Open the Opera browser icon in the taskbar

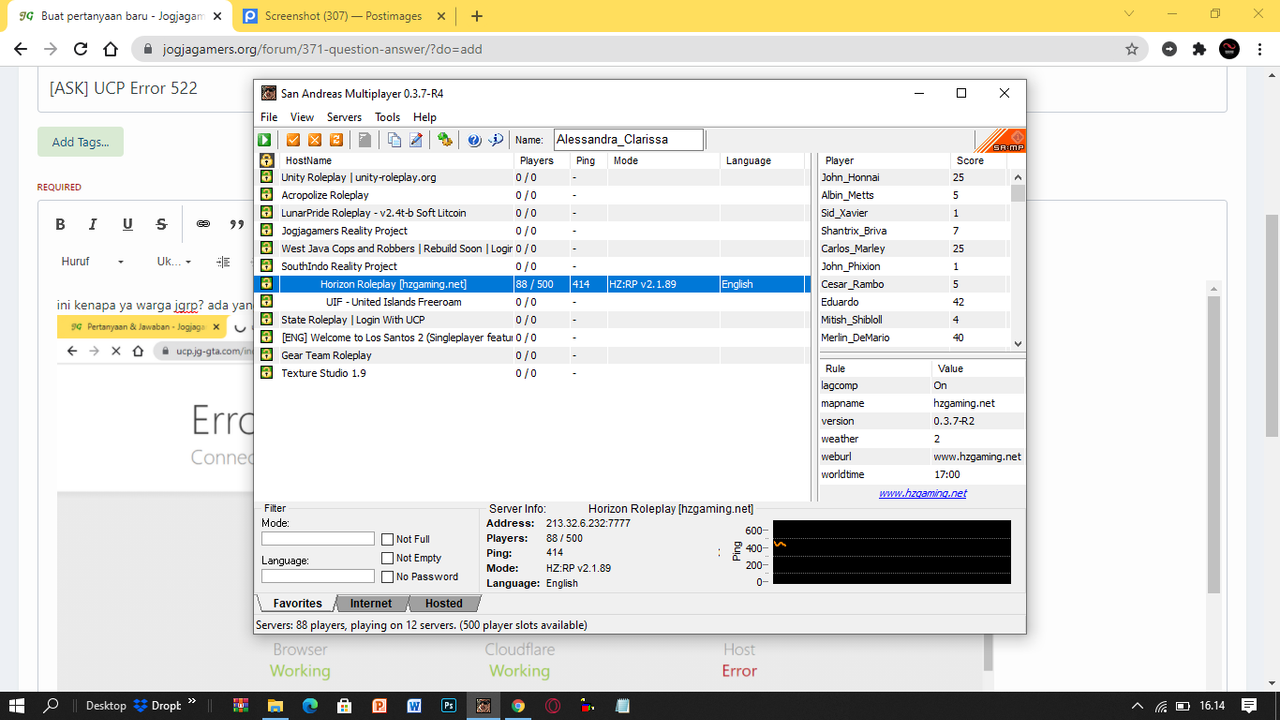(553, 705)
